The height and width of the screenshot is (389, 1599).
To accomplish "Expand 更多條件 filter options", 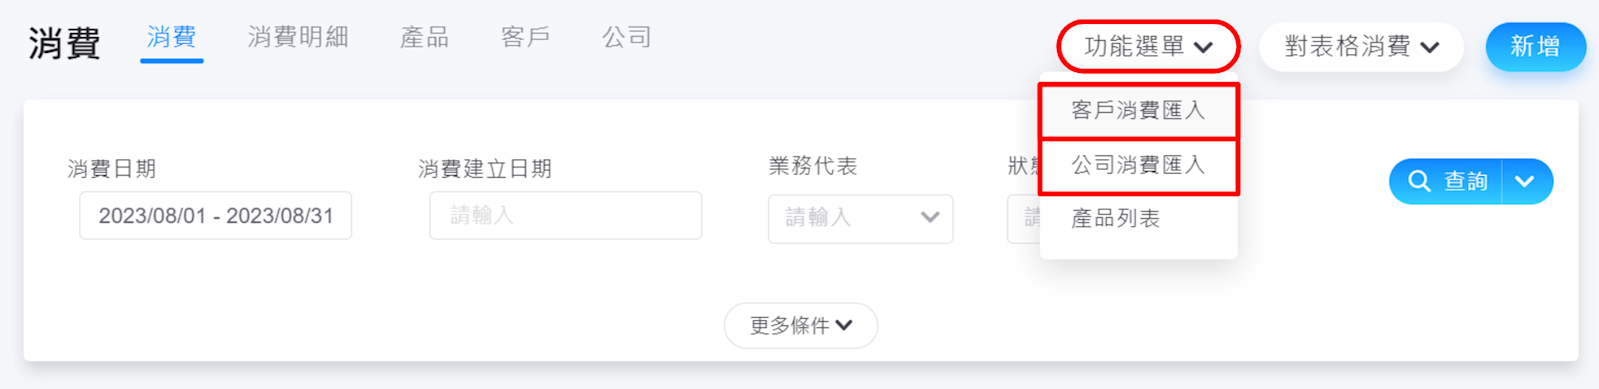I will point(801,326).
